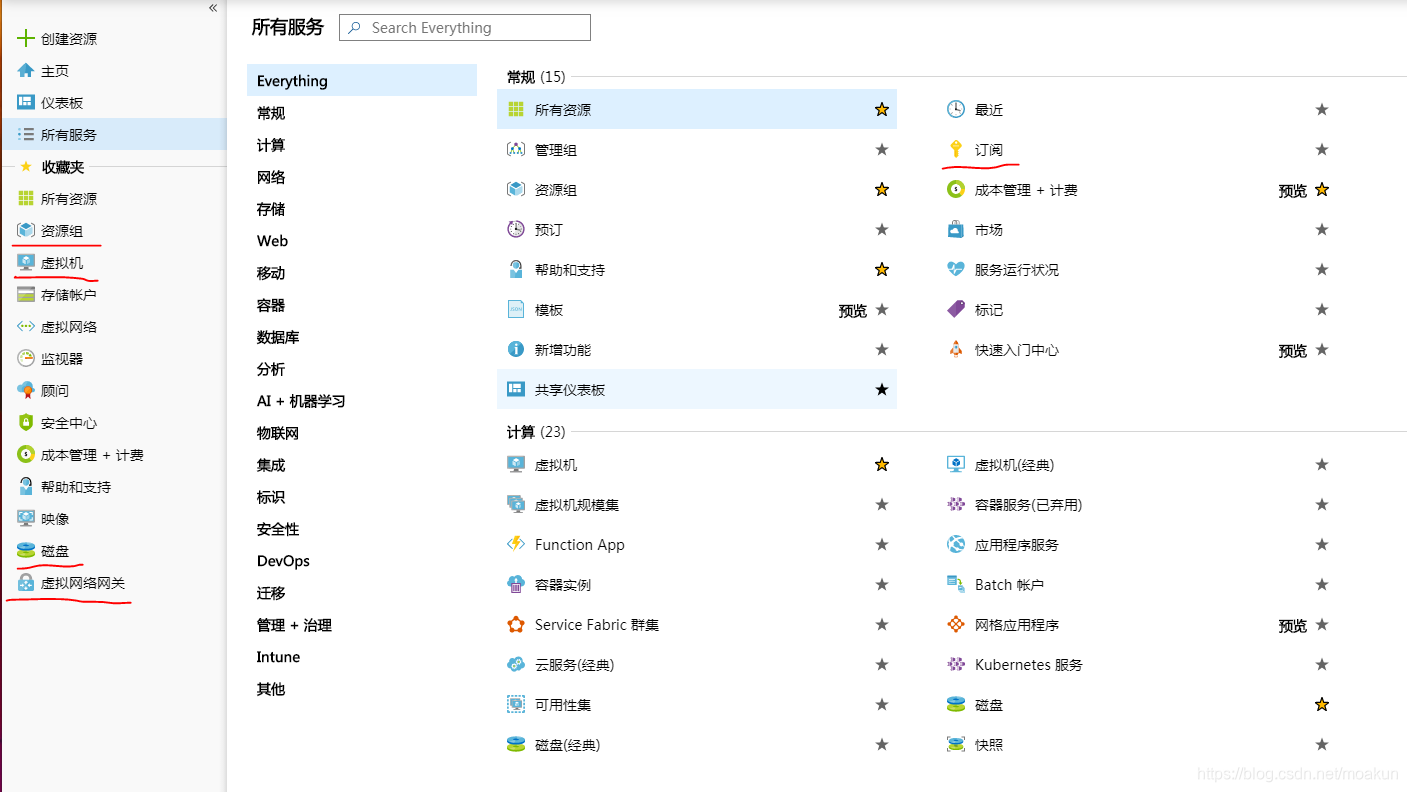Open 监视器 gauge icon in sidebar
1407x792 pixels.
(x=26, y=359)
